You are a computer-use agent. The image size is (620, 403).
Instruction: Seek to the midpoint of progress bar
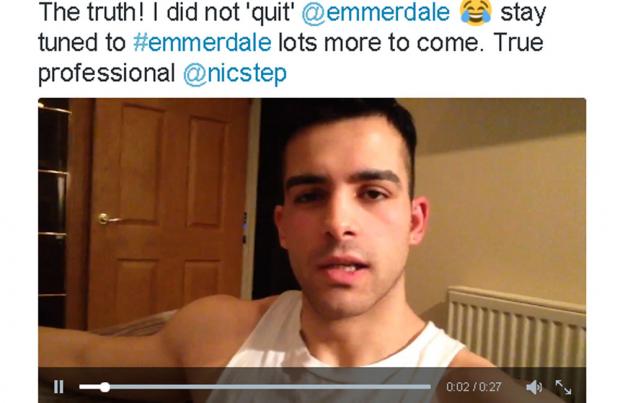[255, 387]
